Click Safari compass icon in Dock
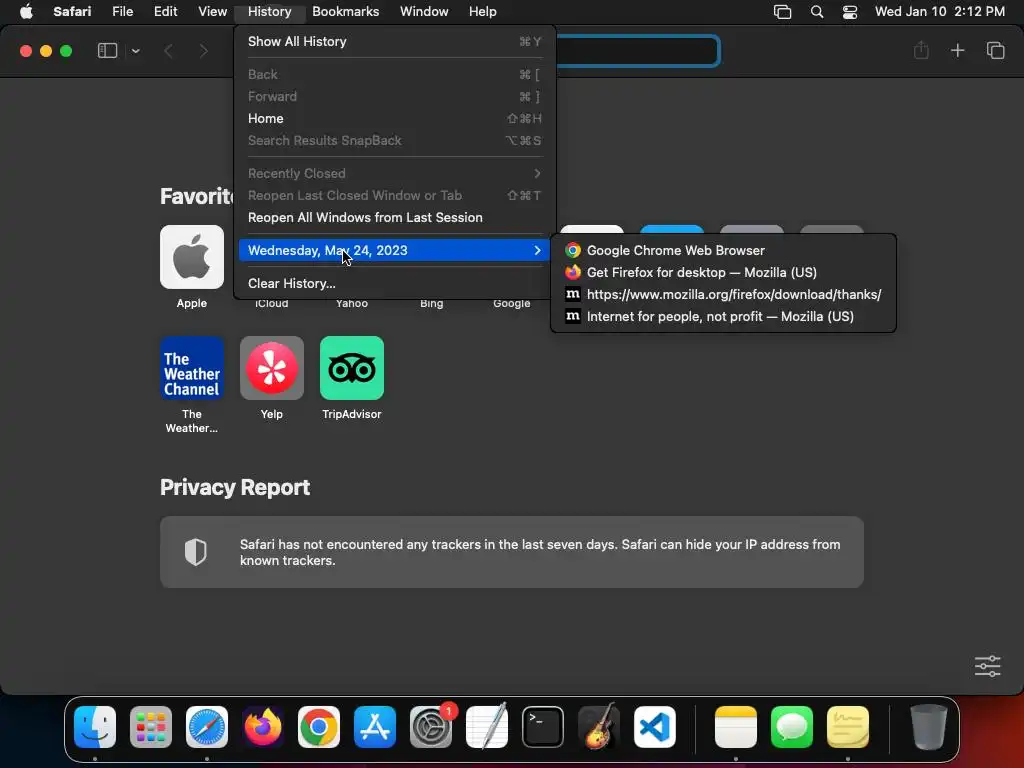 click(x=207, y=727)
